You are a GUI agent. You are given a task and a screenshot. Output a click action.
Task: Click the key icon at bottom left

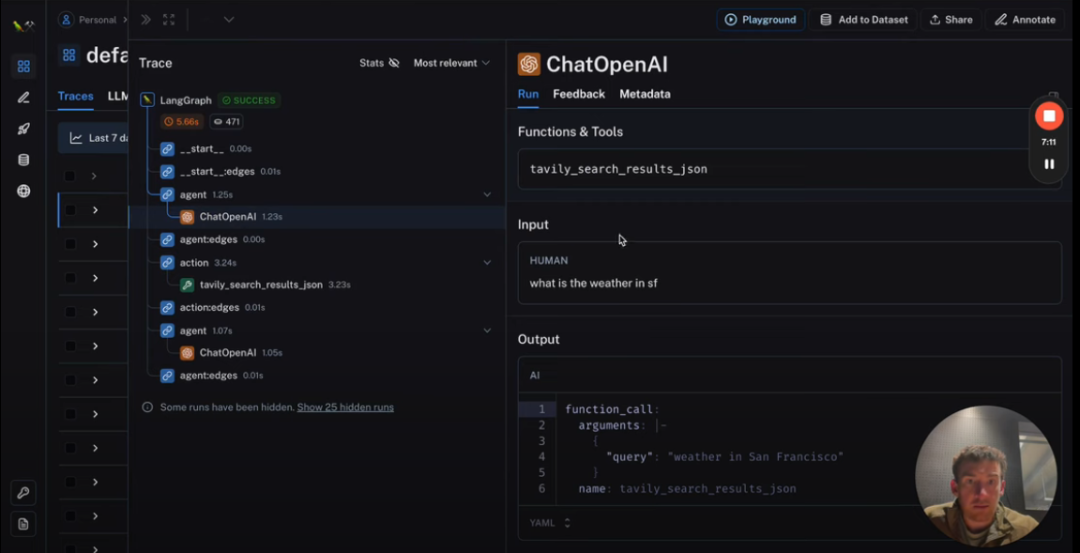coord(24,493)
